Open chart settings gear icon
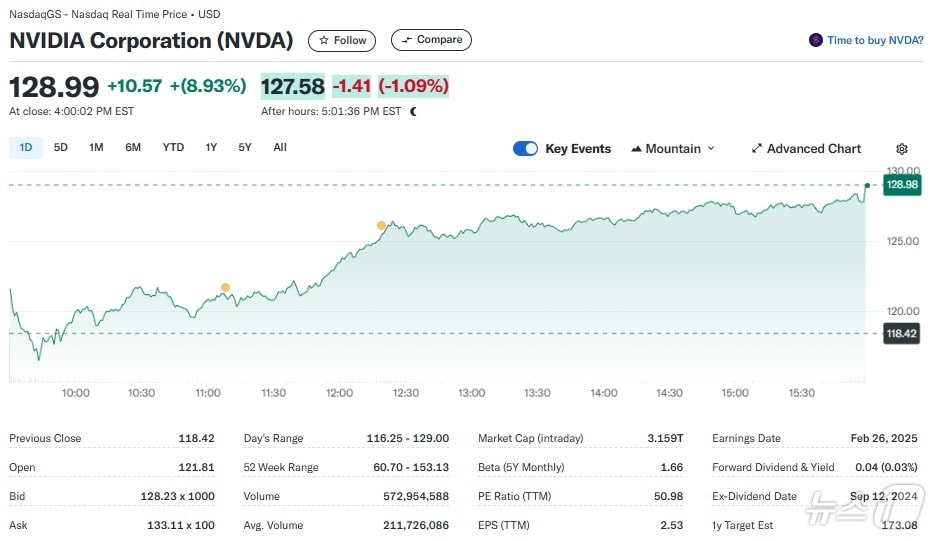The height and width of the screenshot is (541, 935). (x=902, y=149)
